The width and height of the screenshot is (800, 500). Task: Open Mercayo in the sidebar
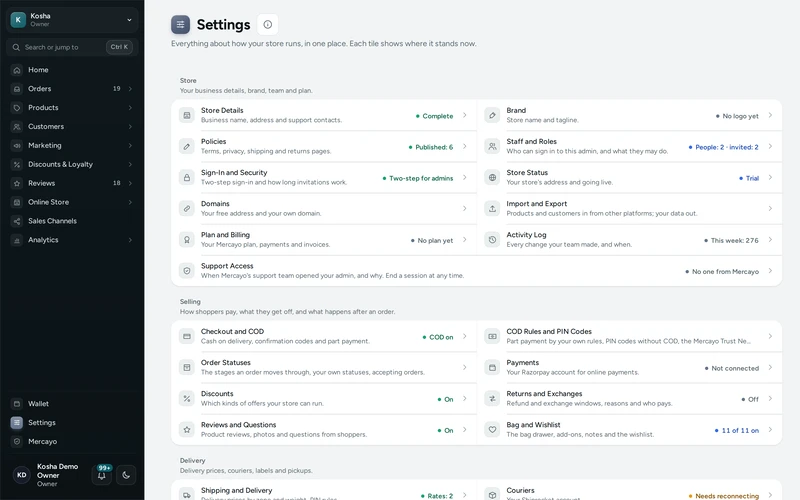point(72,441)
